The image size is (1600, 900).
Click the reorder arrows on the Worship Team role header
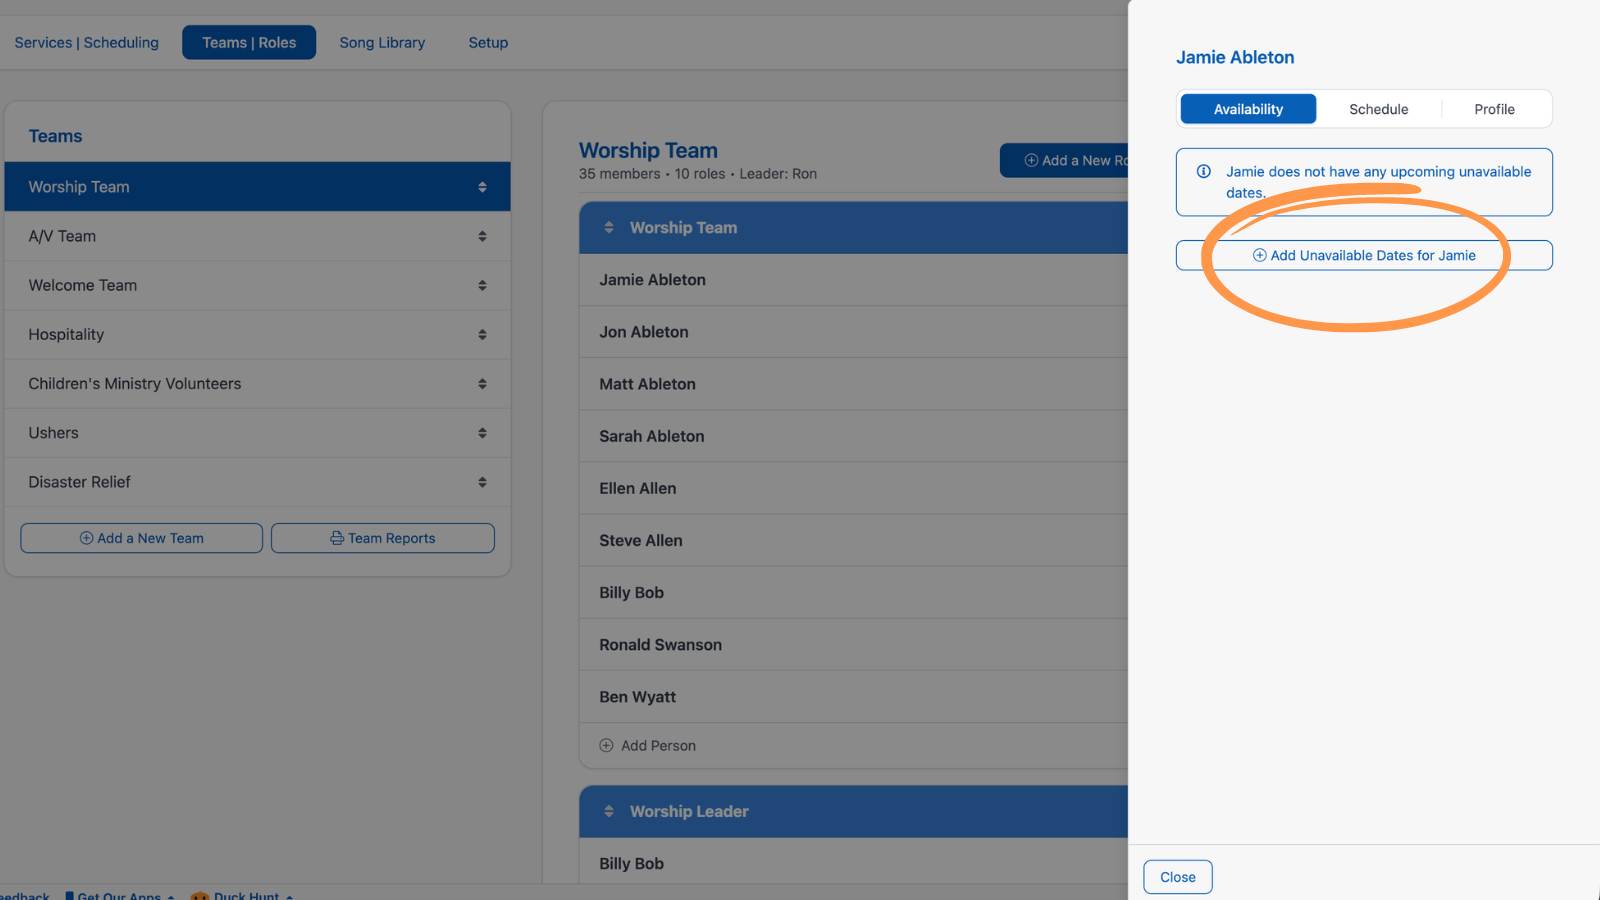[609, 228]
